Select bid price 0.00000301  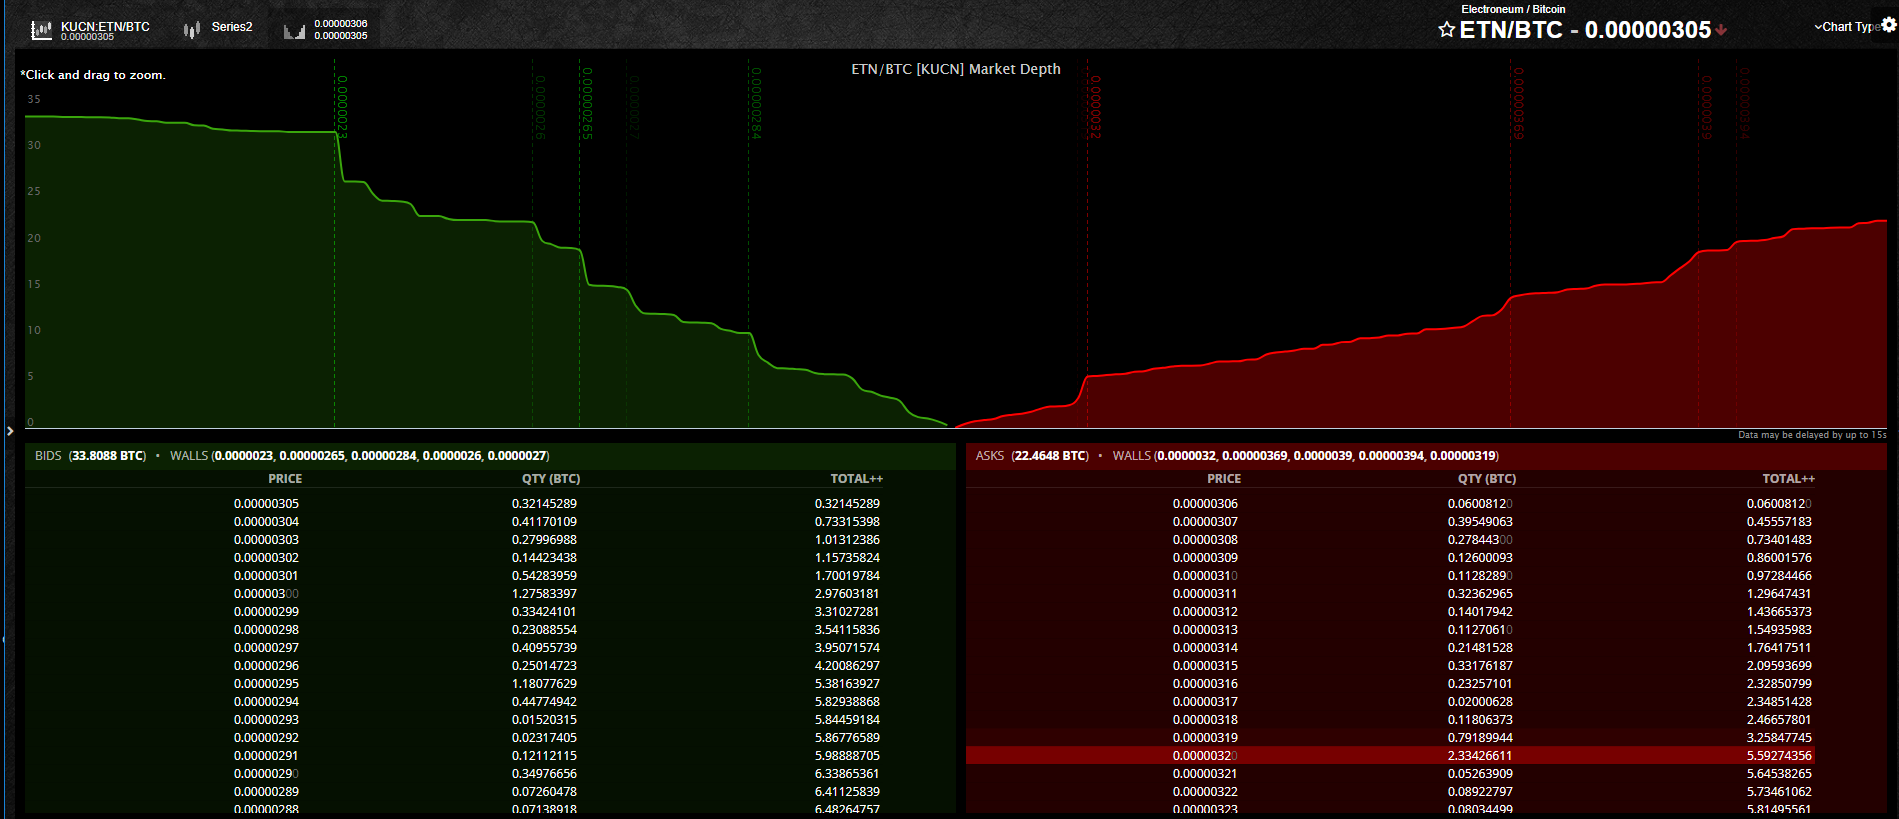[x=266, y=576]
